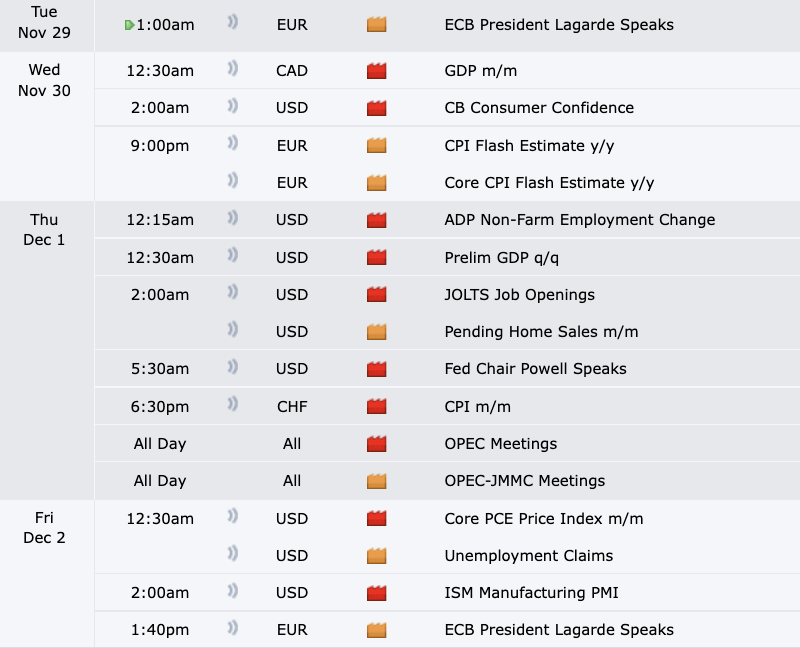Click the 1:40pm time on Friday's Lagarde row

[x=160, y=630]
